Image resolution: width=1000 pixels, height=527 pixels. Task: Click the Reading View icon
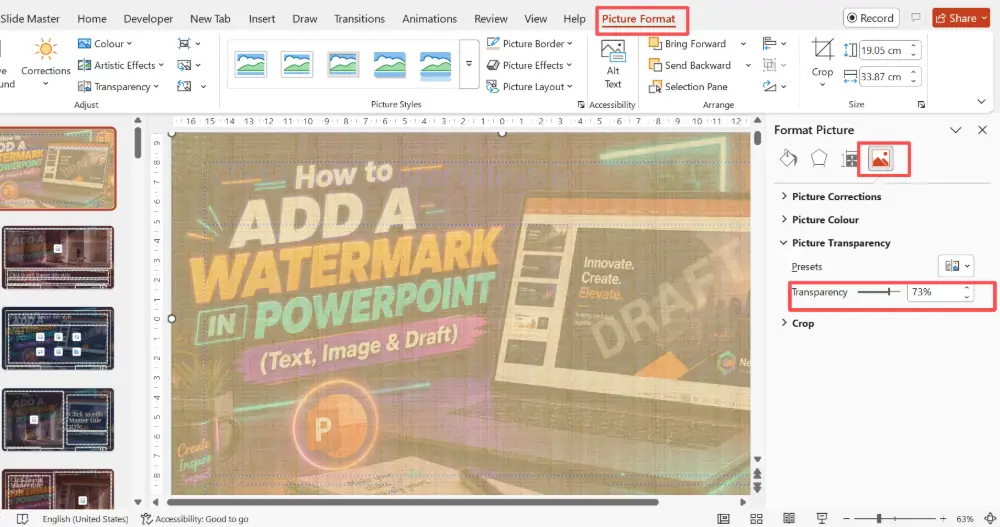point(789,519)
